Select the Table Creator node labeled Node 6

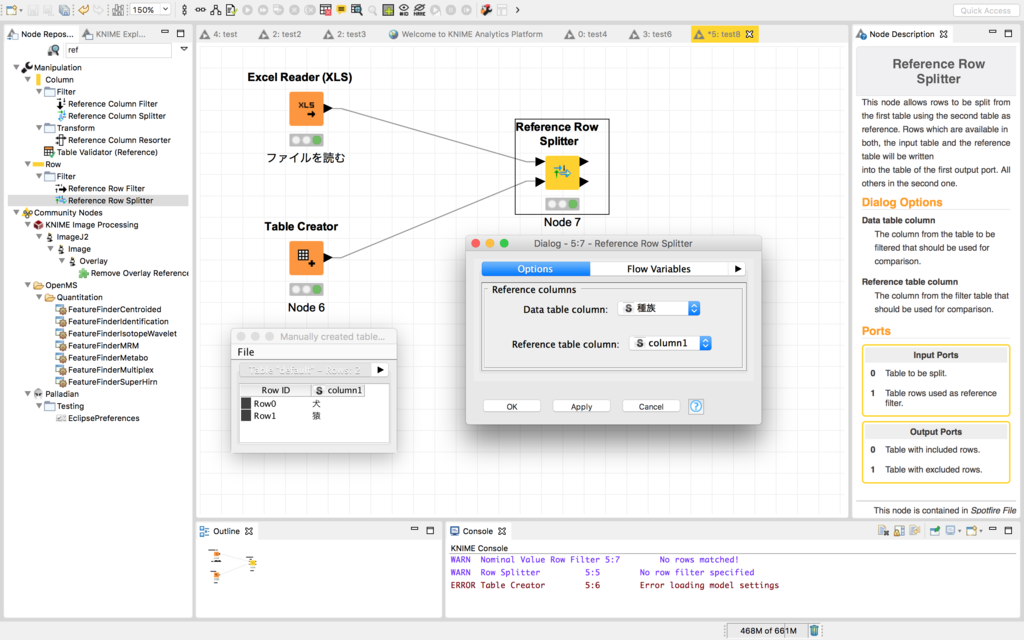(x=306, y=258)
